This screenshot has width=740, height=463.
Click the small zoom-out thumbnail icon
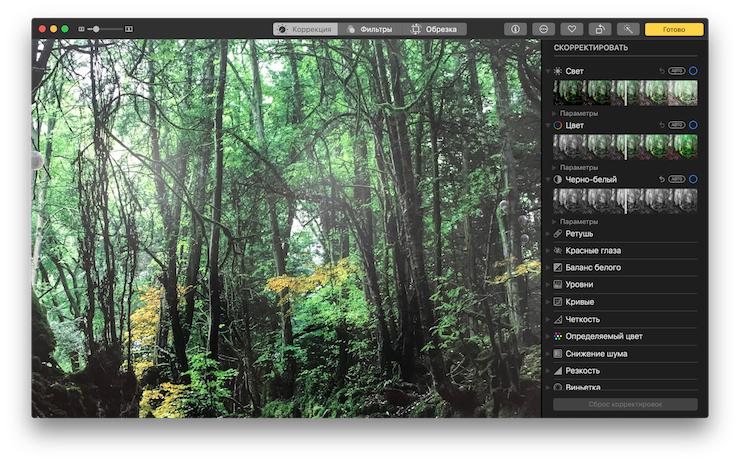[81, 29]
